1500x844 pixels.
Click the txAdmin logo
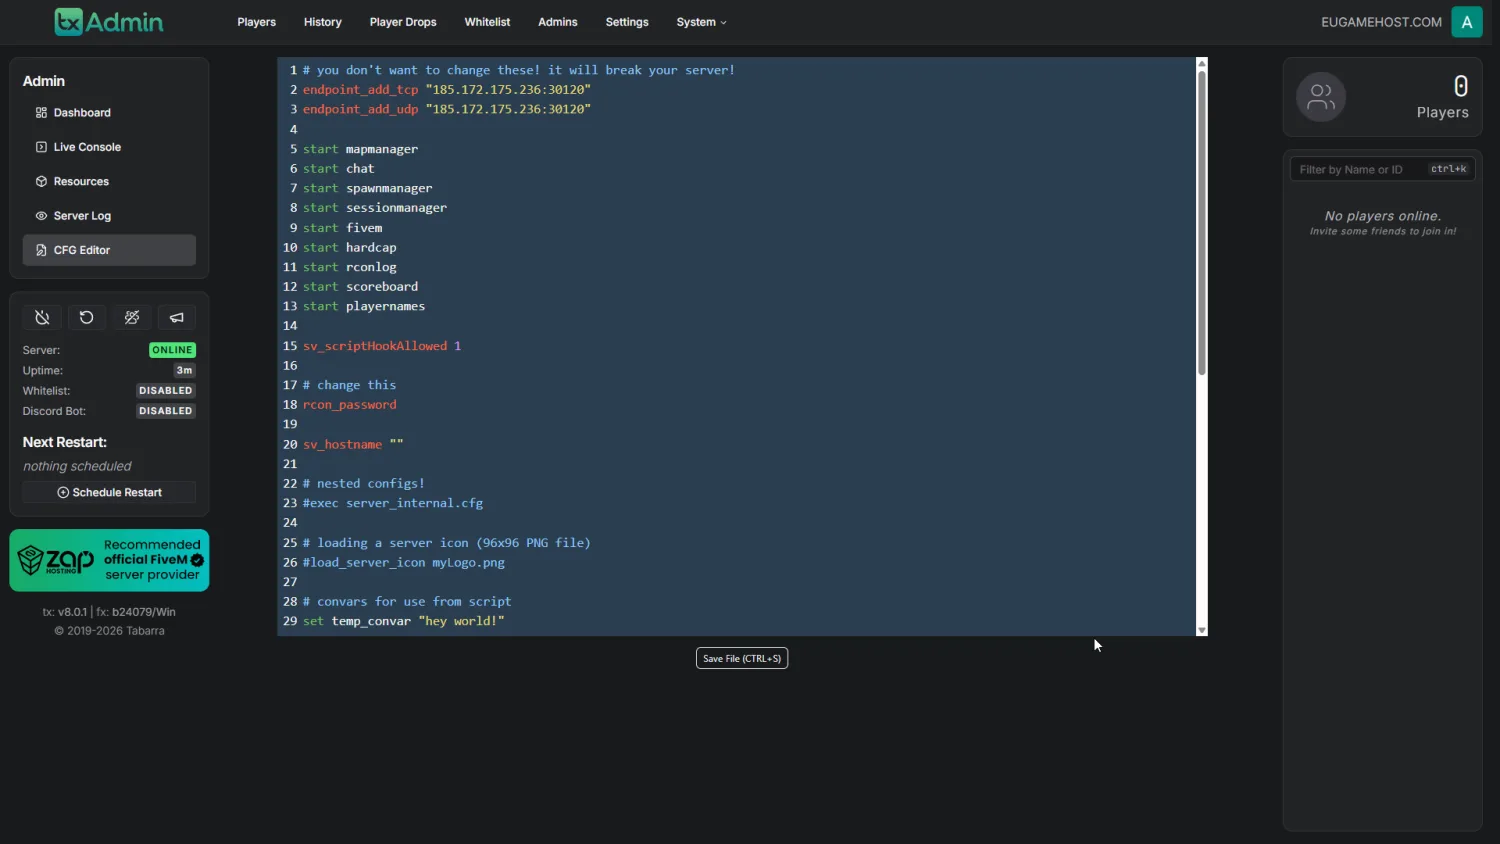[109, 22]
